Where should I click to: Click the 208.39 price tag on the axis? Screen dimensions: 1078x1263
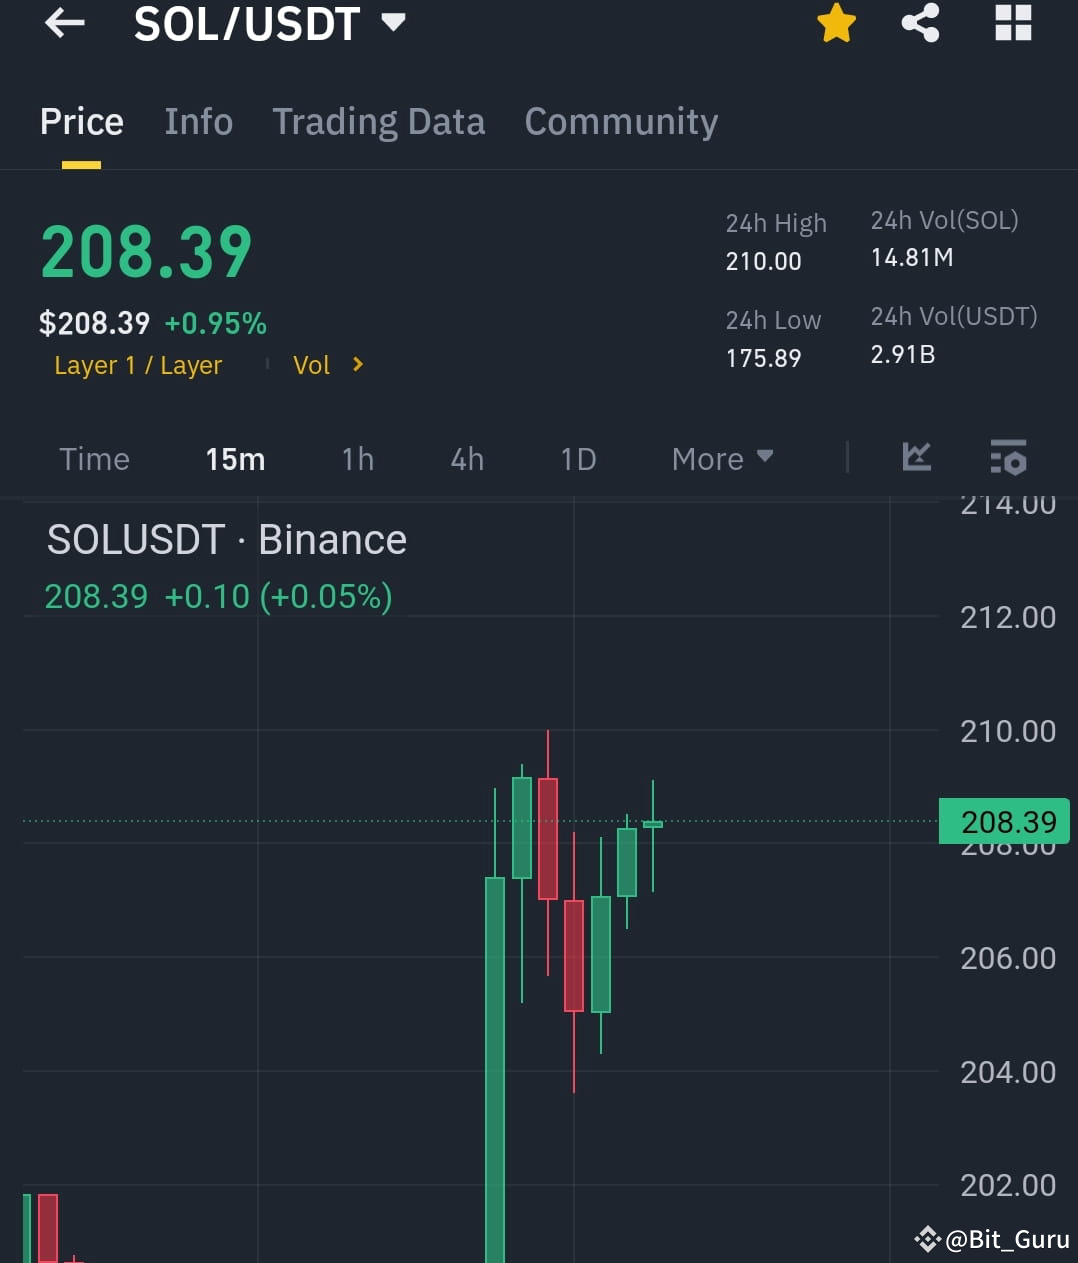click(1003, 821)
